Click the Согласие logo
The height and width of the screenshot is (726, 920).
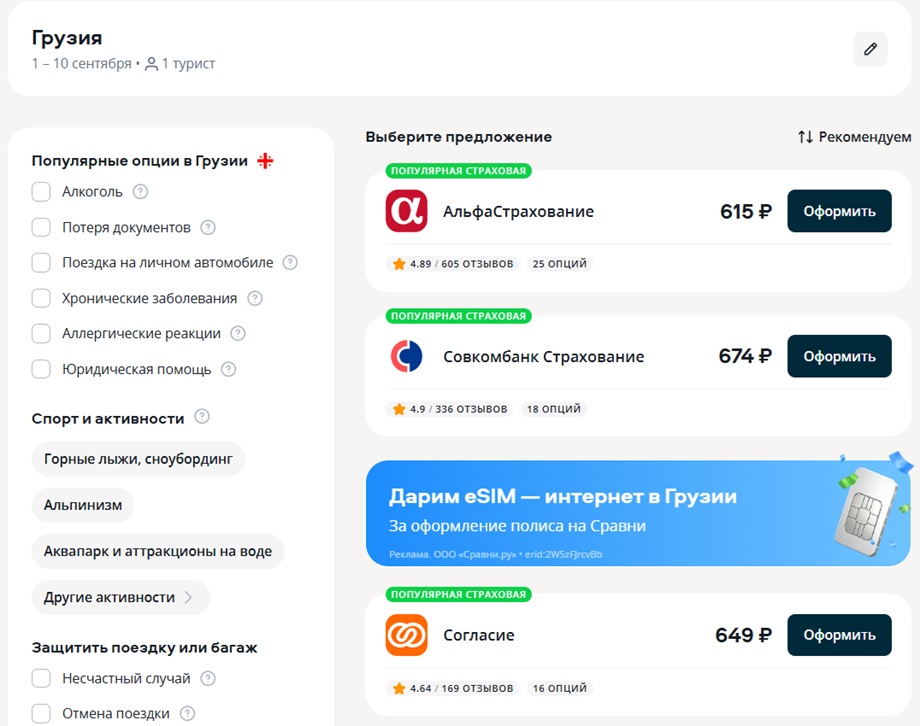coord(406,635)
